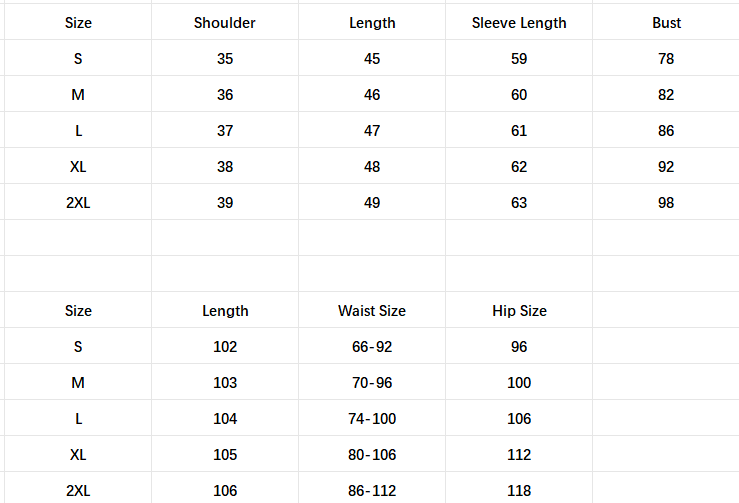Click the Sleeve Length header cell

(519, 23)
